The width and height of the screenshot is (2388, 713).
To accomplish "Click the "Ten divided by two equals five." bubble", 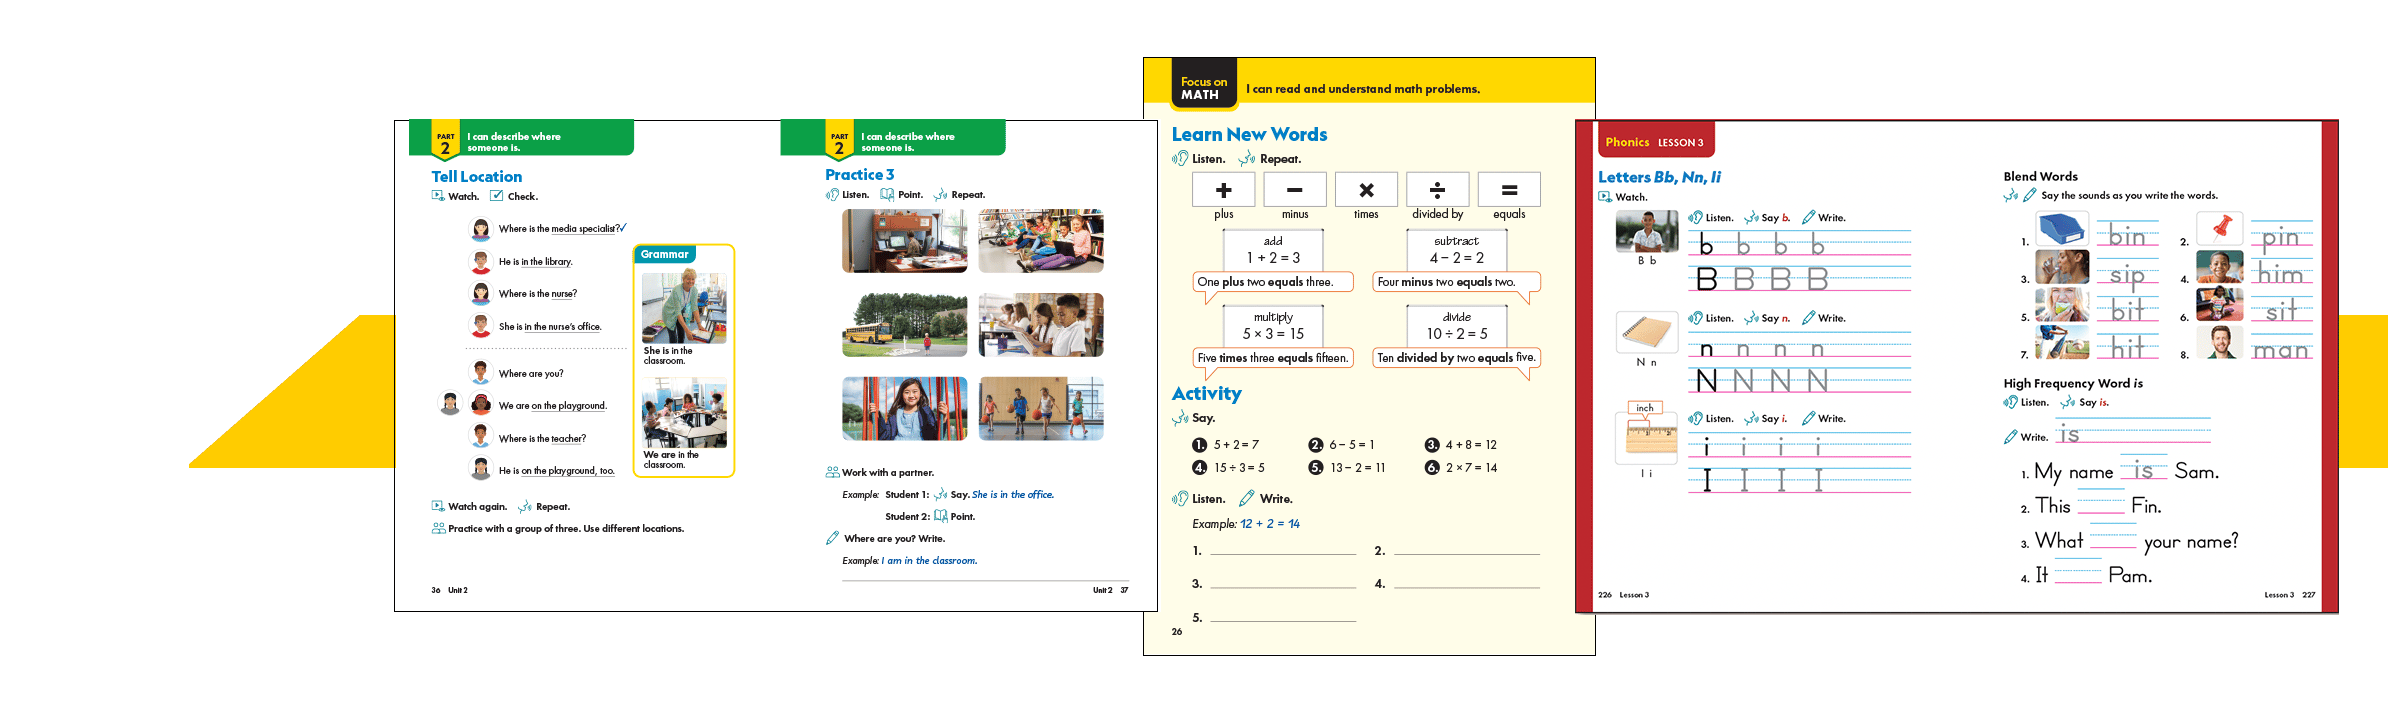I will click(1456, 359).
